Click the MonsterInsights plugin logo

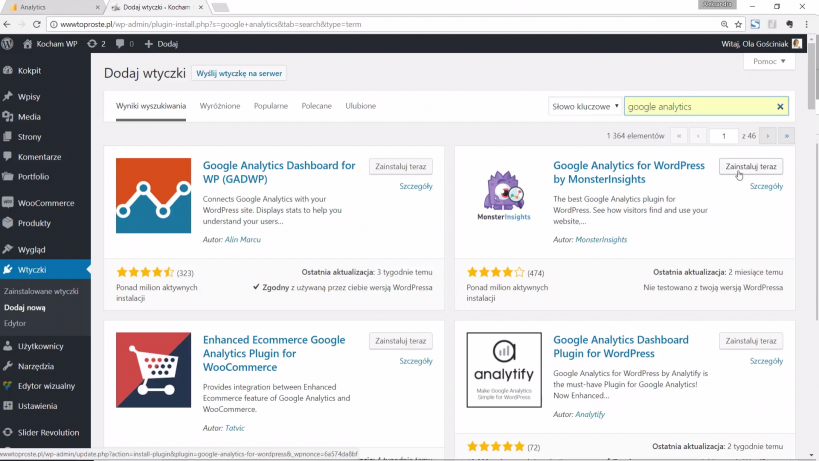504,196
